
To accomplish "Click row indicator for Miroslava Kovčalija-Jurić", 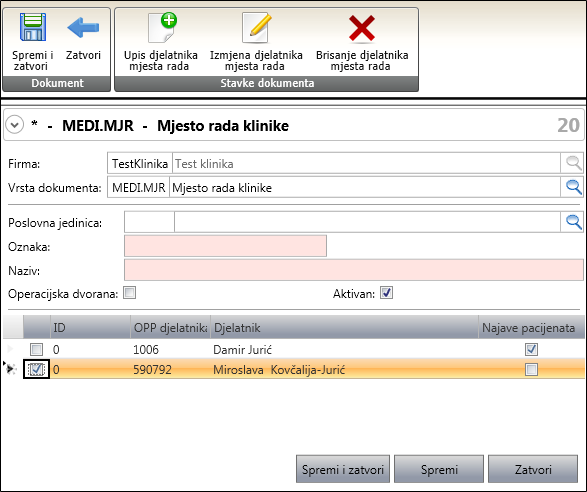I will click(10, 369).
